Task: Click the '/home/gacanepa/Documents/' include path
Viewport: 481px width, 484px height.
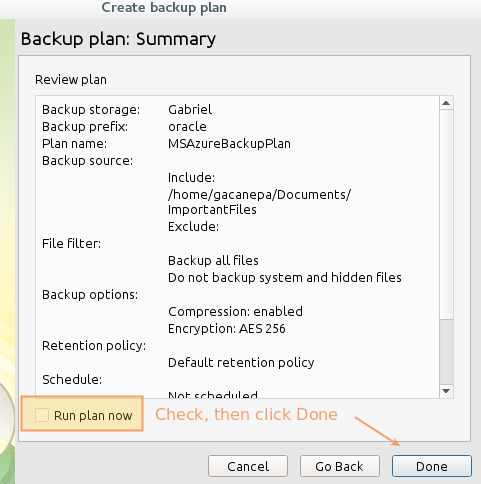Action: pyautogui.click(x=259, y=195)
